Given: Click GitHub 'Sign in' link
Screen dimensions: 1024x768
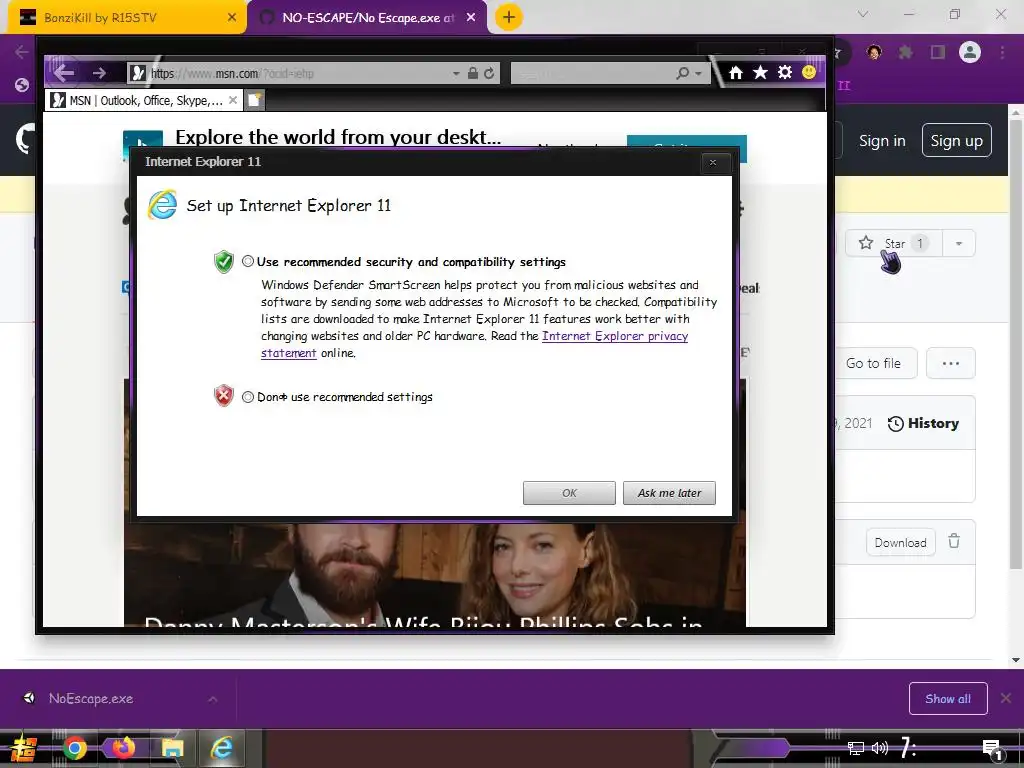Looking at the screenshot, I should tap(882, 140).
